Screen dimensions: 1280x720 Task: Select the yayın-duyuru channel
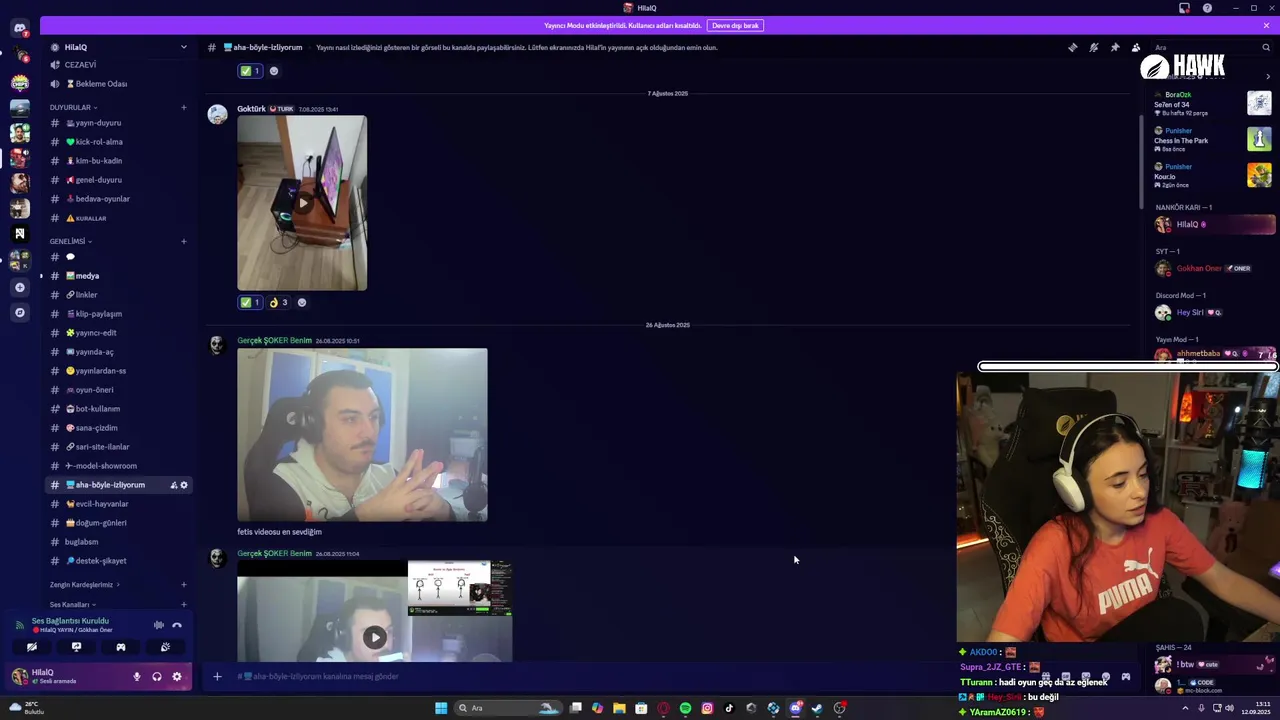[118, 123]
